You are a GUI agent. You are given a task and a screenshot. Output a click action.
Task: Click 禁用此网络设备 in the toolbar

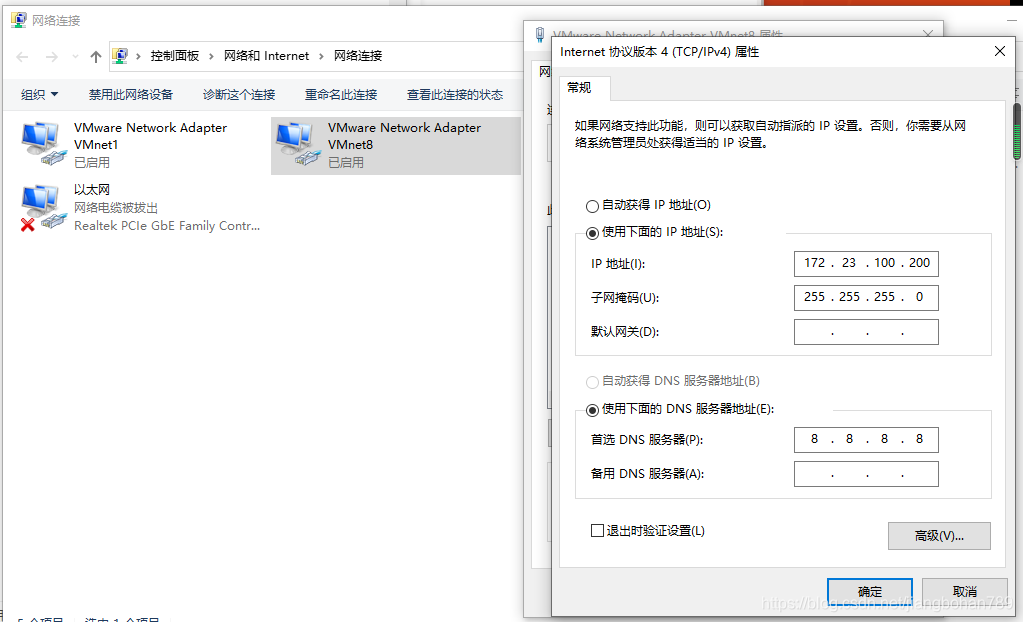(130, 95)
